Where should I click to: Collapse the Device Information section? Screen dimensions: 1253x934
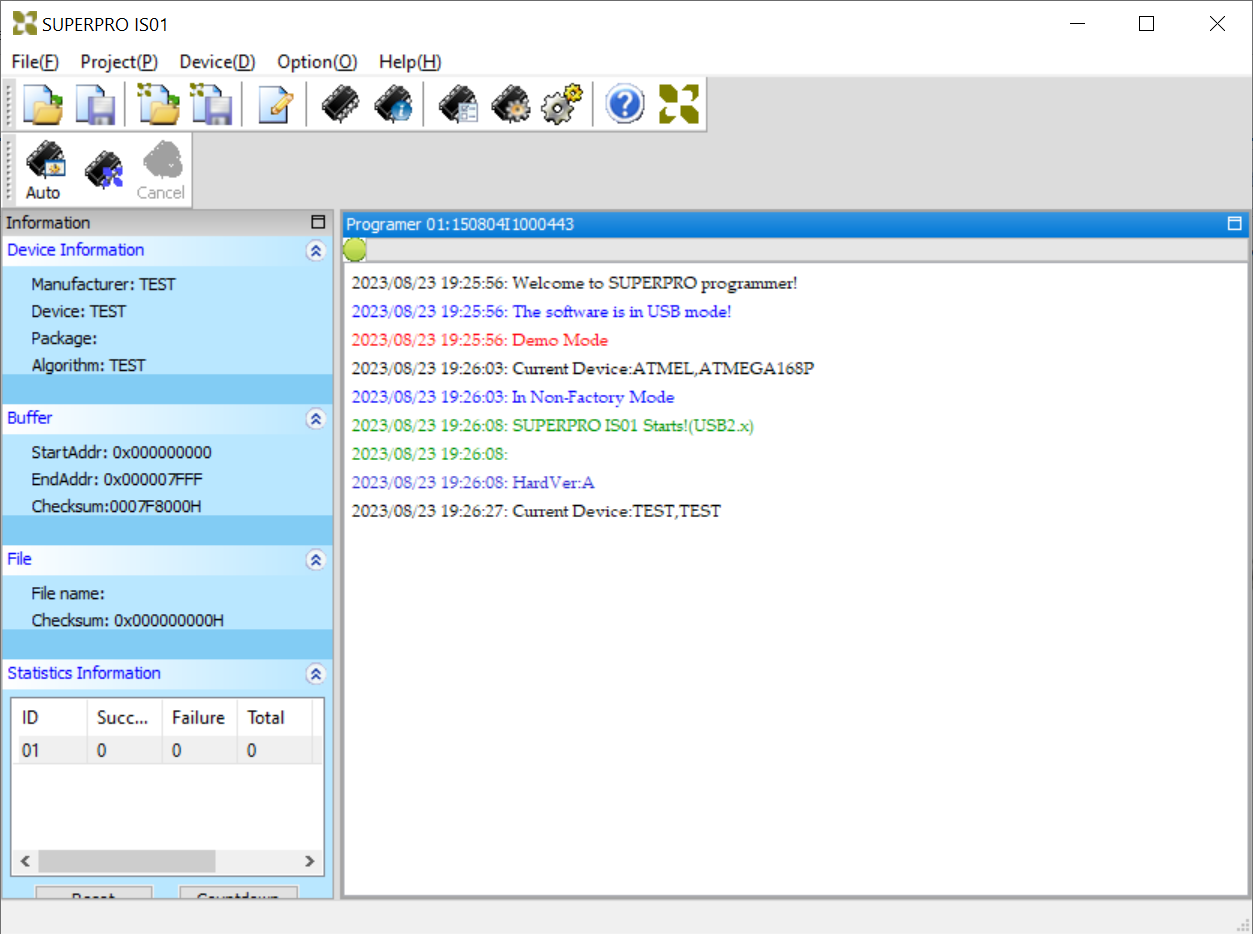pyautogui.click(x=316, y=251)
